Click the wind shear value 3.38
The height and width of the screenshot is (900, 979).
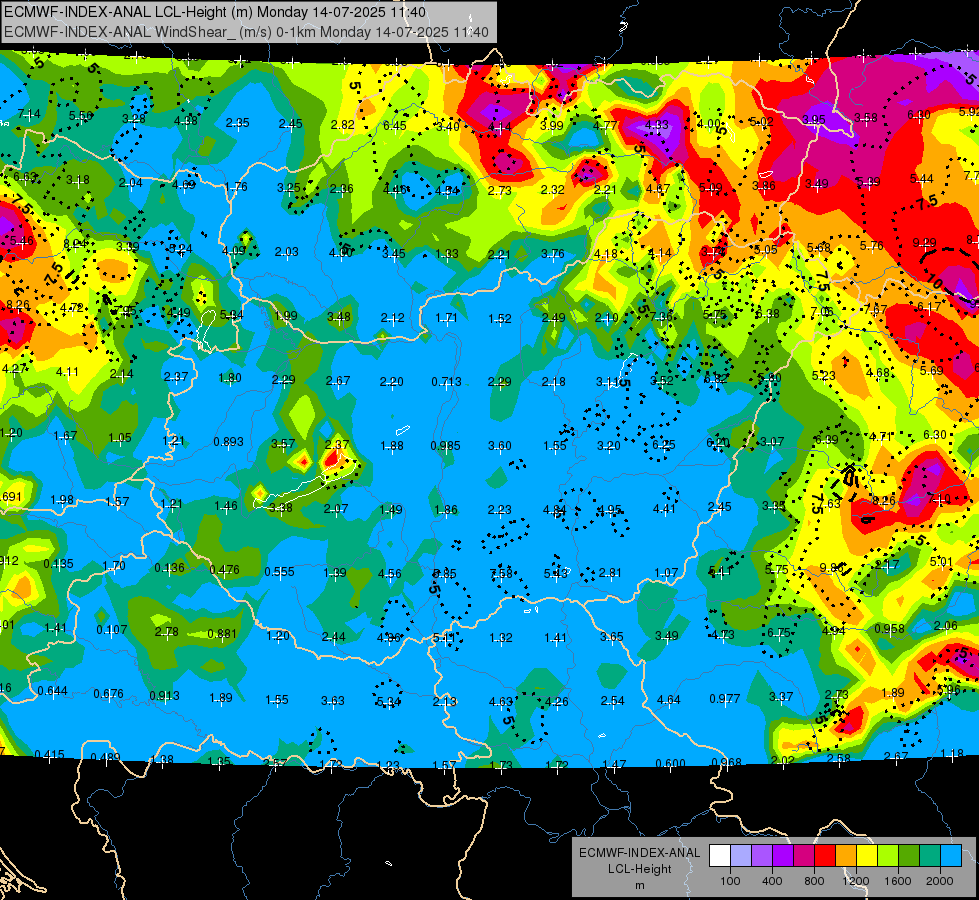281,507
